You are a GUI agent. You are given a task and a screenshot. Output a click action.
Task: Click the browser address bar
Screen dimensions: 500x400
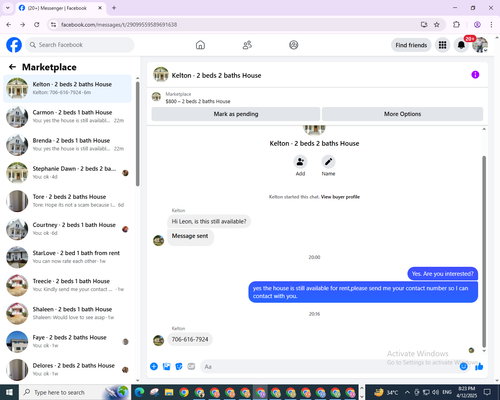click(x=233, y=24)
